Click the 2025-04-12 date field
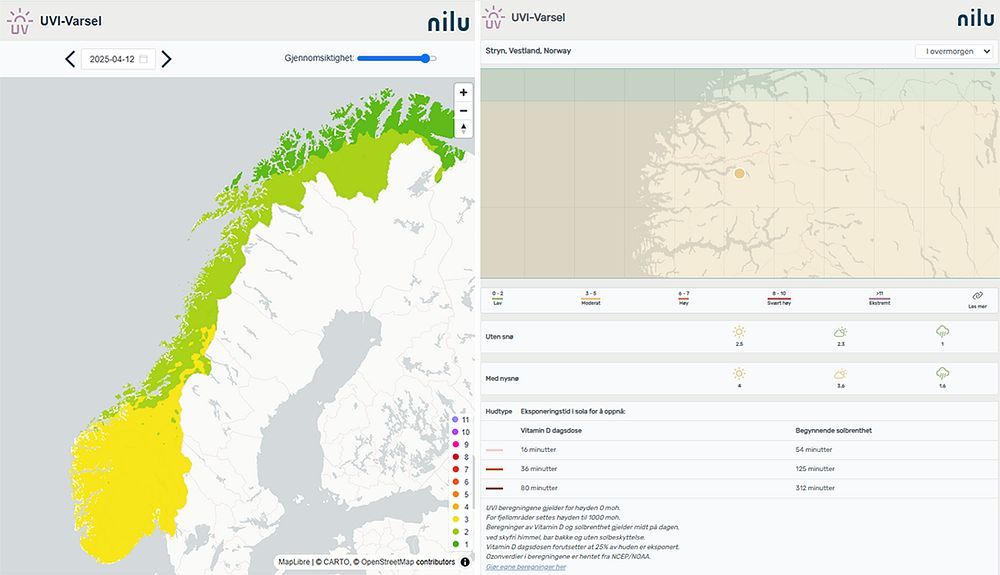The width and height of the screenshot is (1000, 575). pos(118,59)
